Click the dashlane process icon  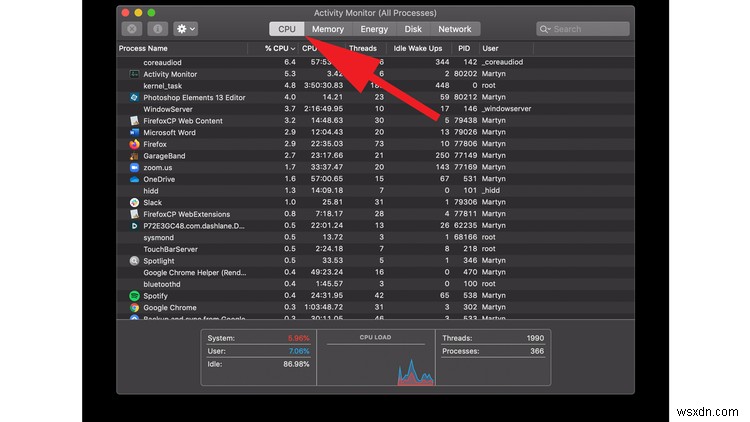(134, 226)
